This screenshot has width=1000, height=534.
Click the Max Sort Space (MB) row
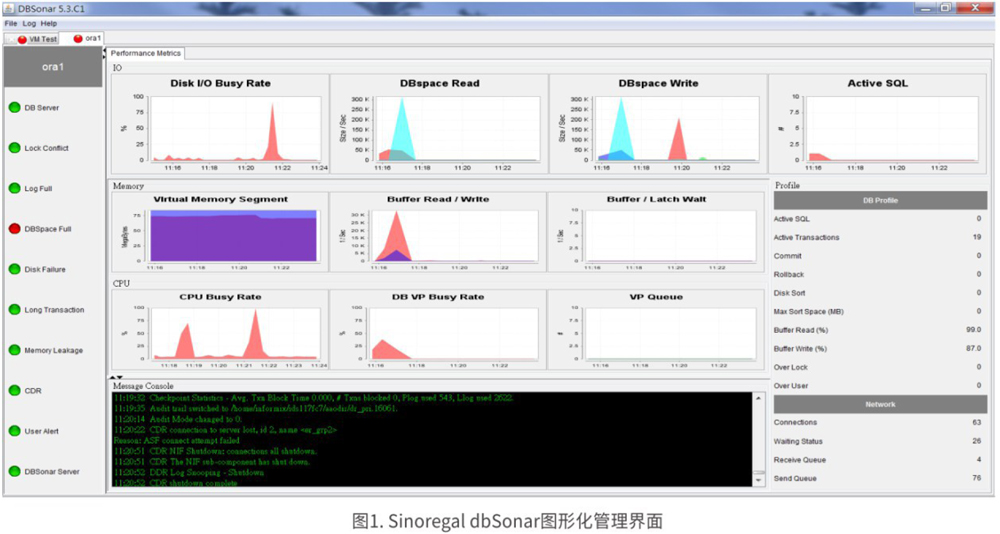tap(880, 311)
